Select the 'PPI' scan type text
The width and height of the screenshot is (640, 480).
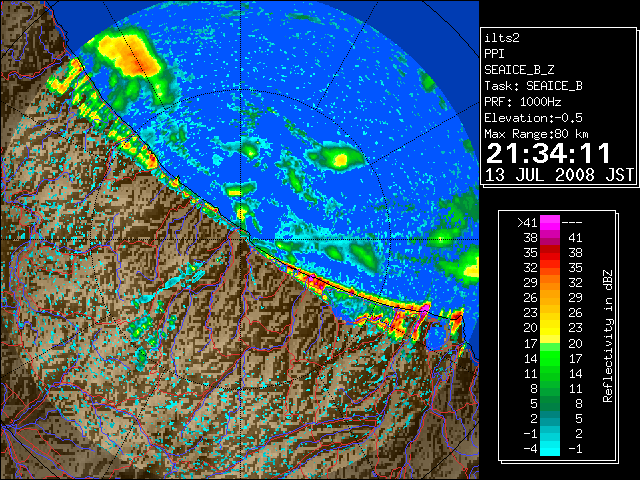tap(494, 54)
